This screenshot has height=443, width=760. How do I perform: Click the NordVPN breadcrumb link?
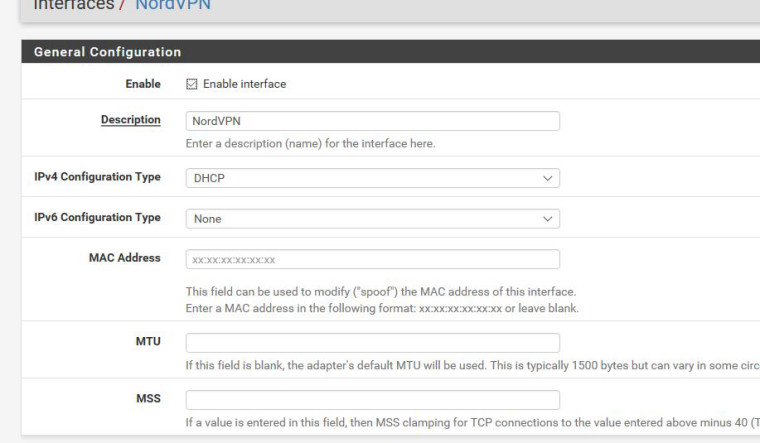click(173, 5)
